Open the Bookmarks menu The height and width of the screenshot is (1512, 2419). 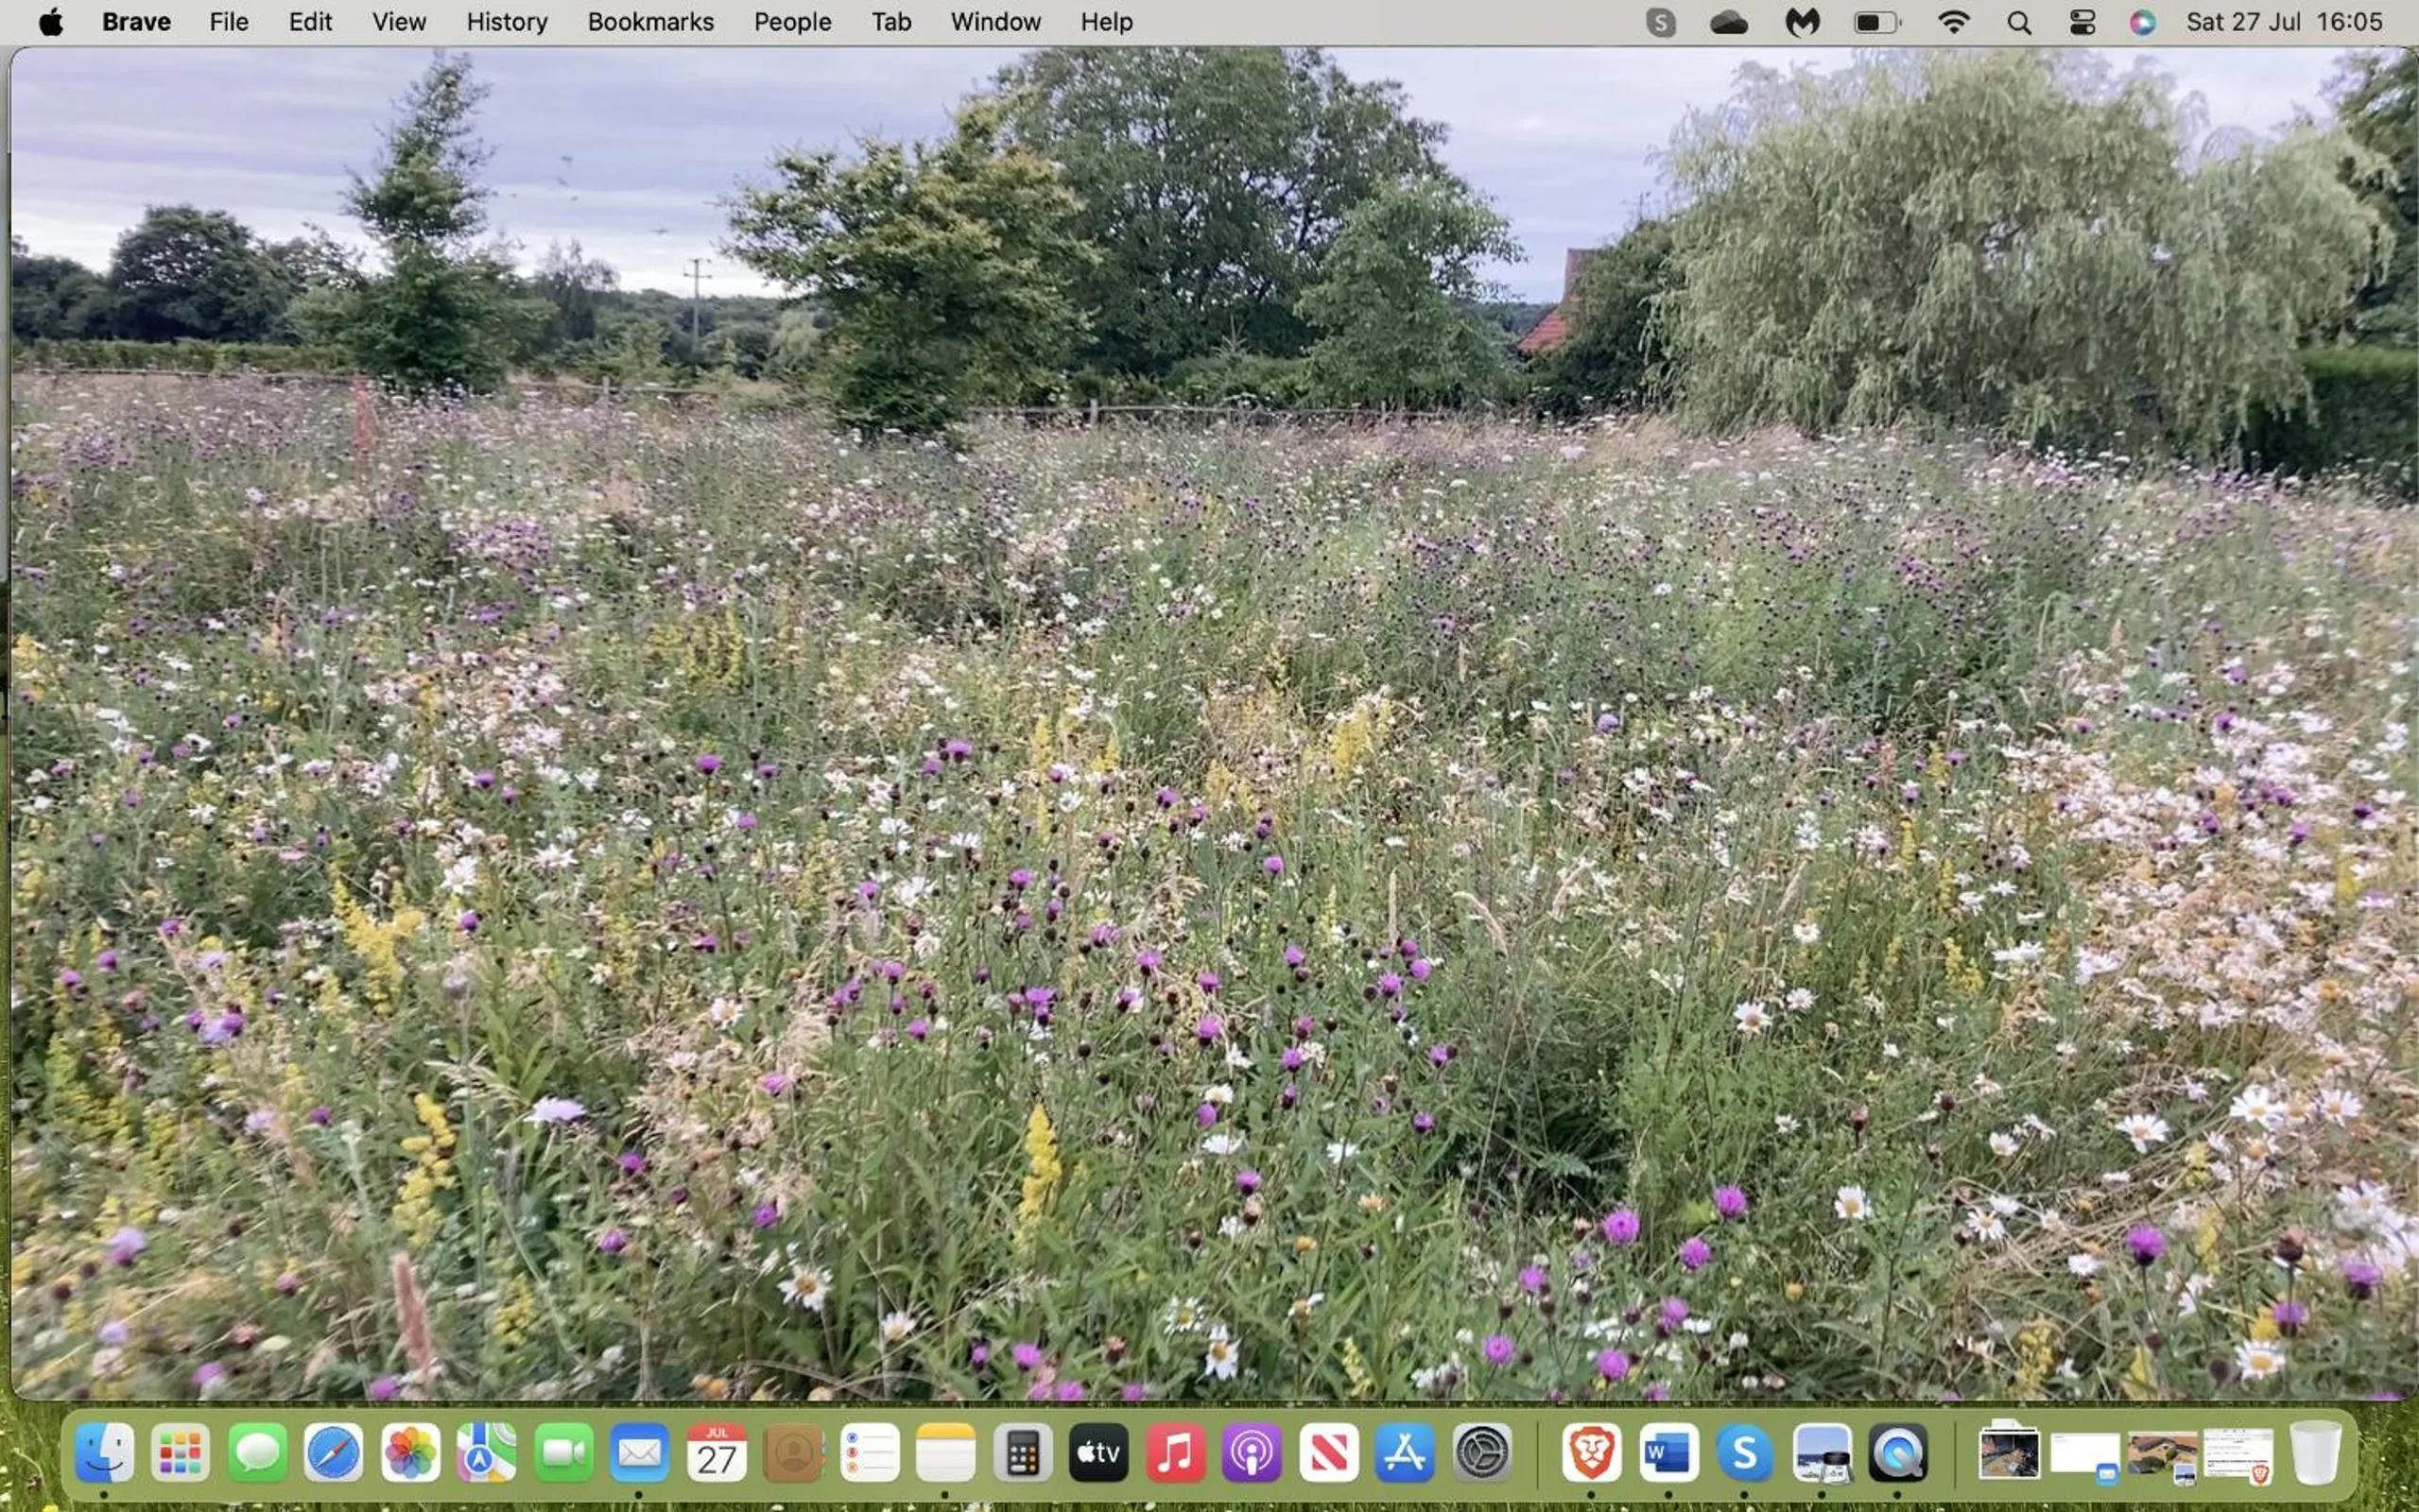click(x=650, y=21)
